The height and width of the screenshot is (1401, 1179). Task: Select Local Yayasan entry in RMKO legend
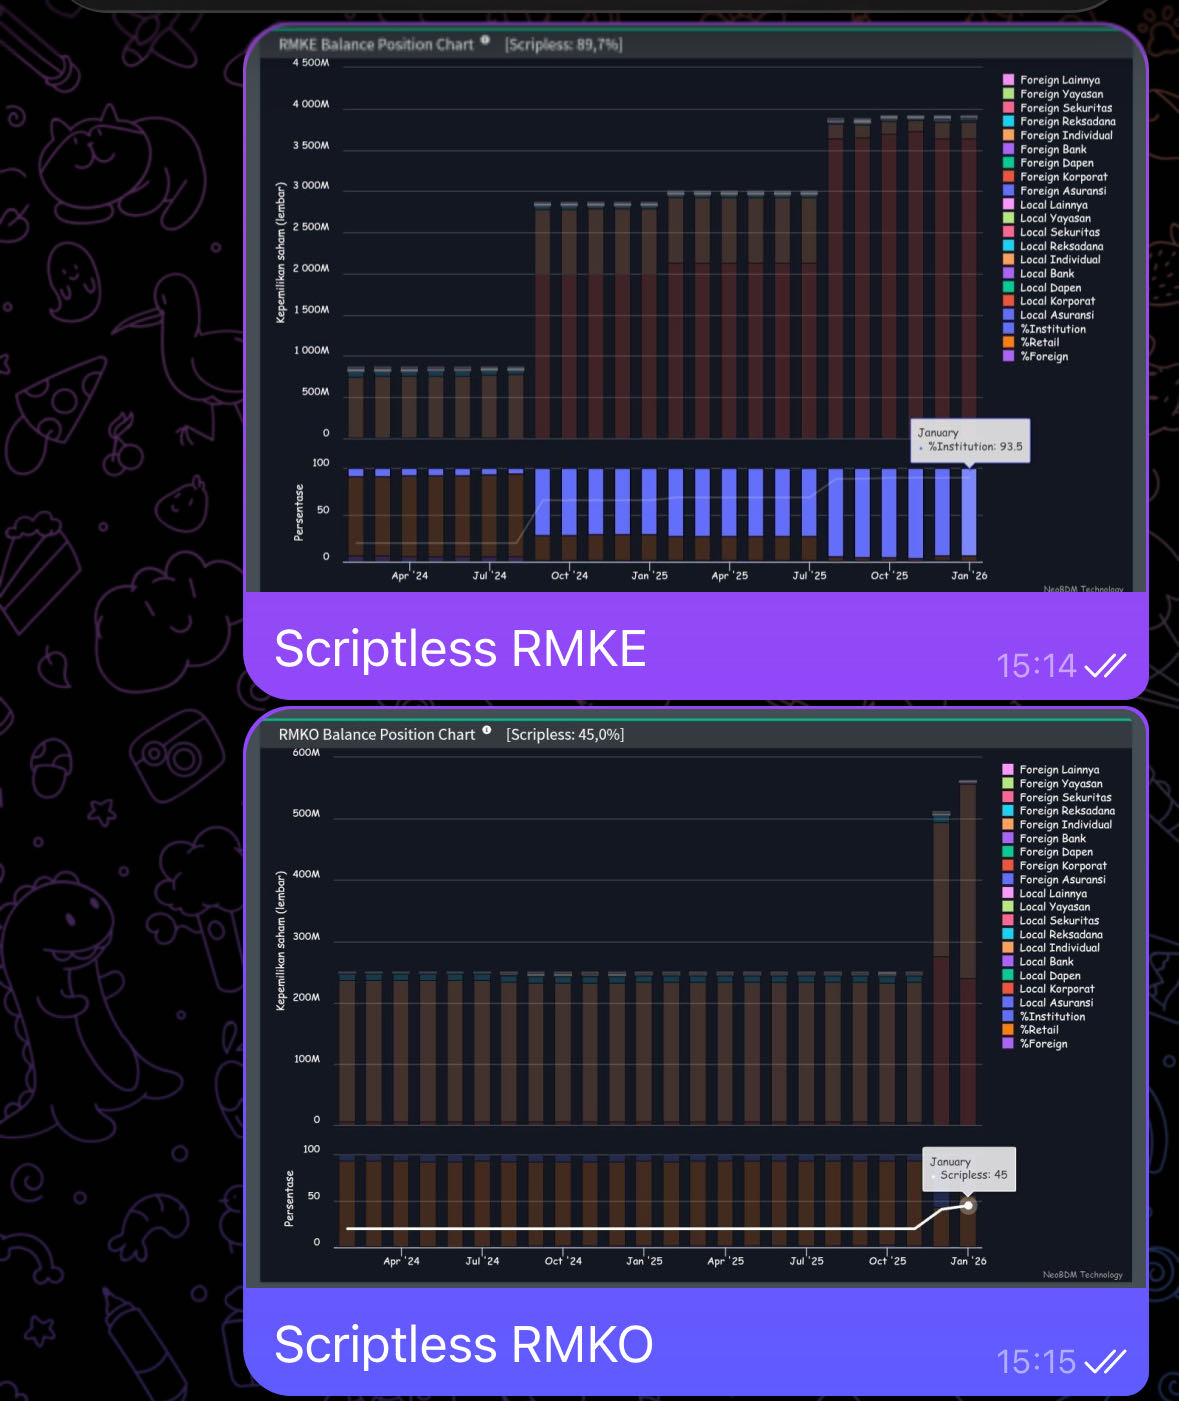(1047, 907)
